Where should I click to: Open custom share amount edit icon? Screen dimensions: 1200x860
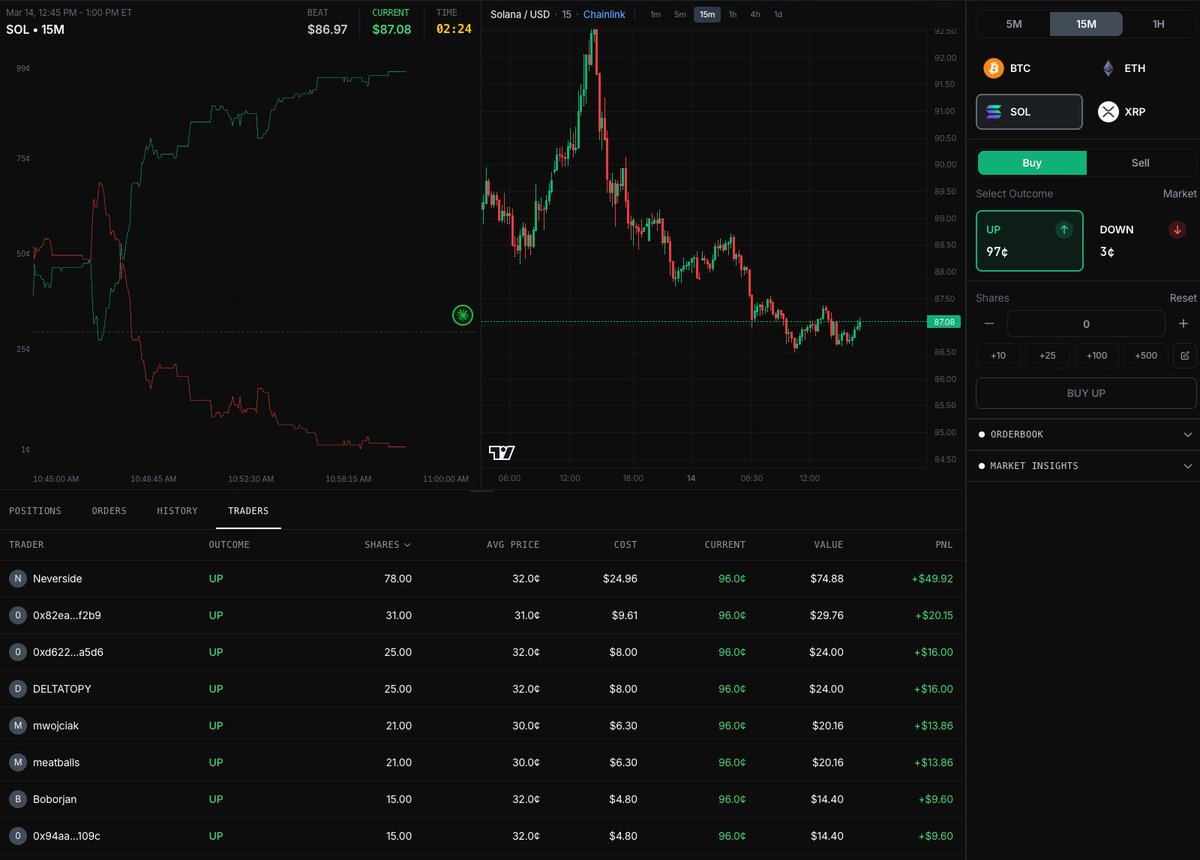(1185, 356)
